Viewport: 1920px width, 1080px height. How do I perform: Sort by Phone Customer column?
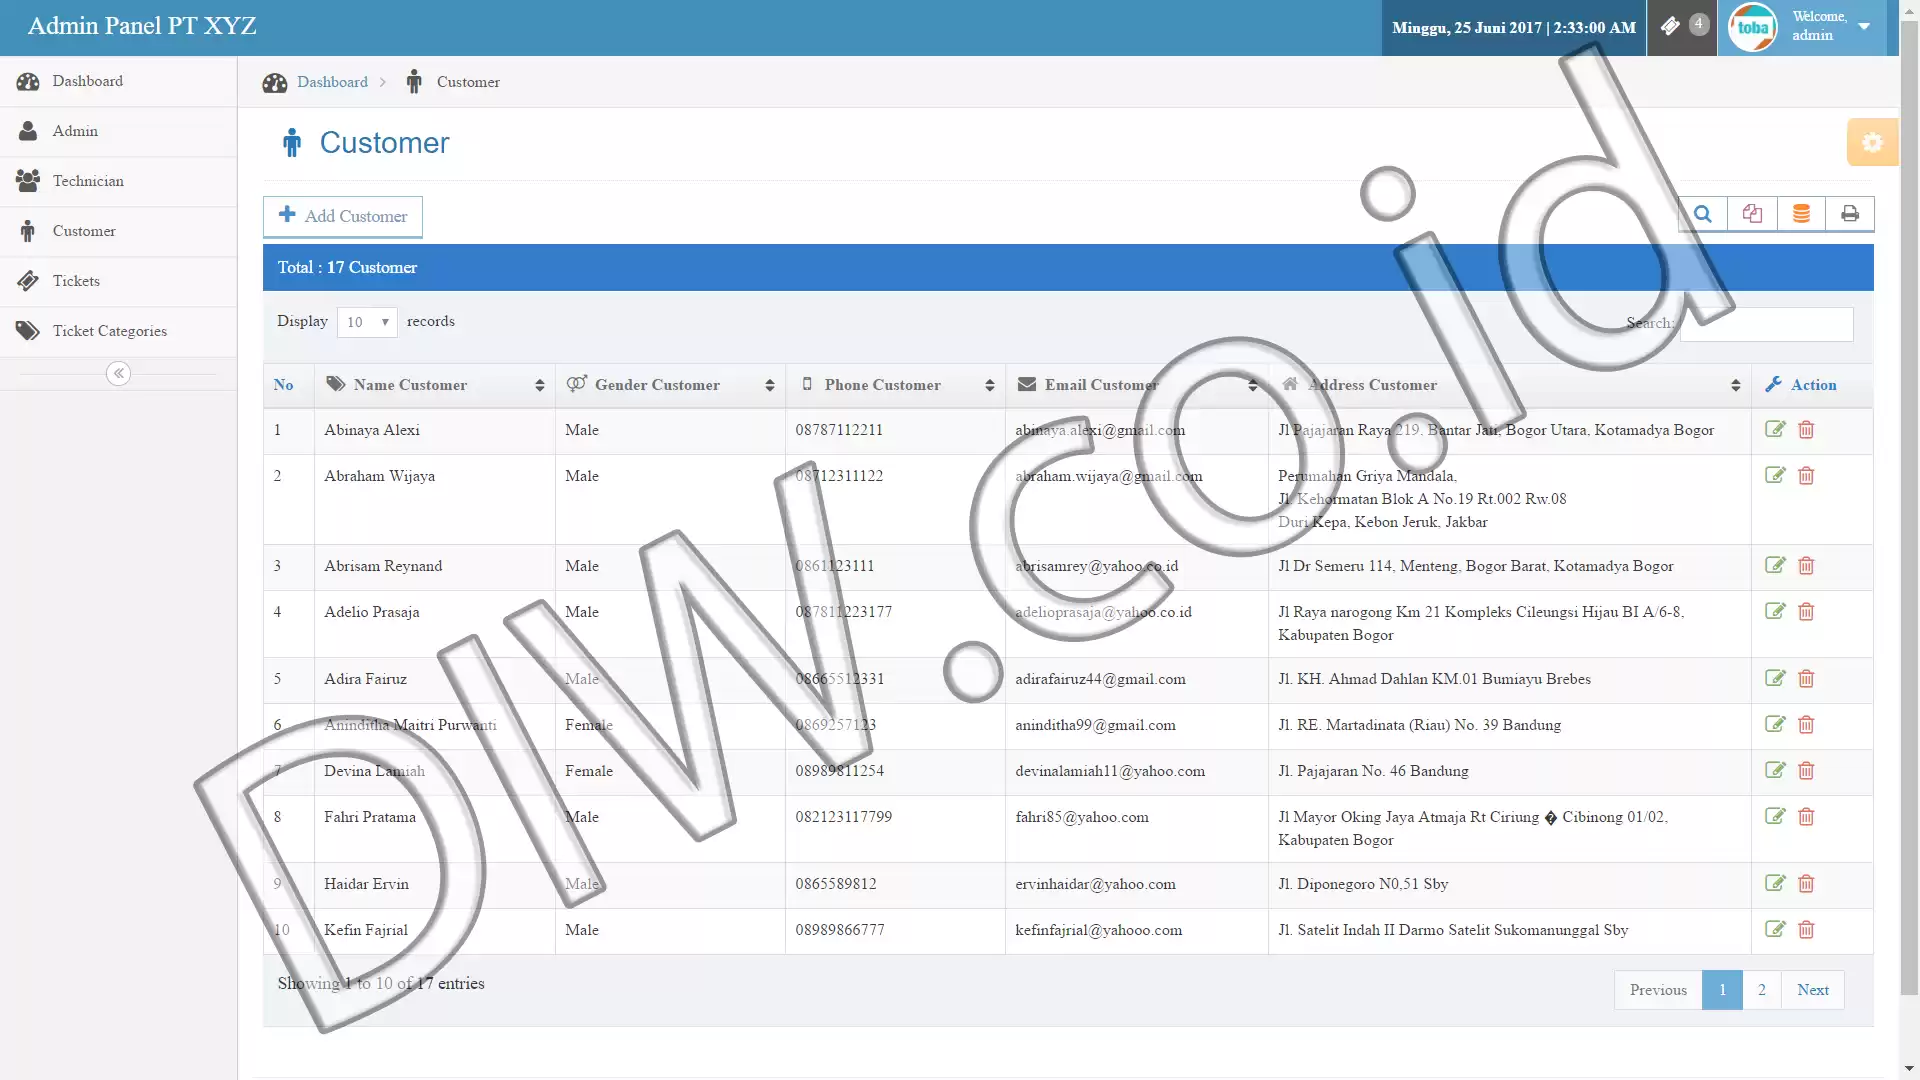tap(895, 385)
